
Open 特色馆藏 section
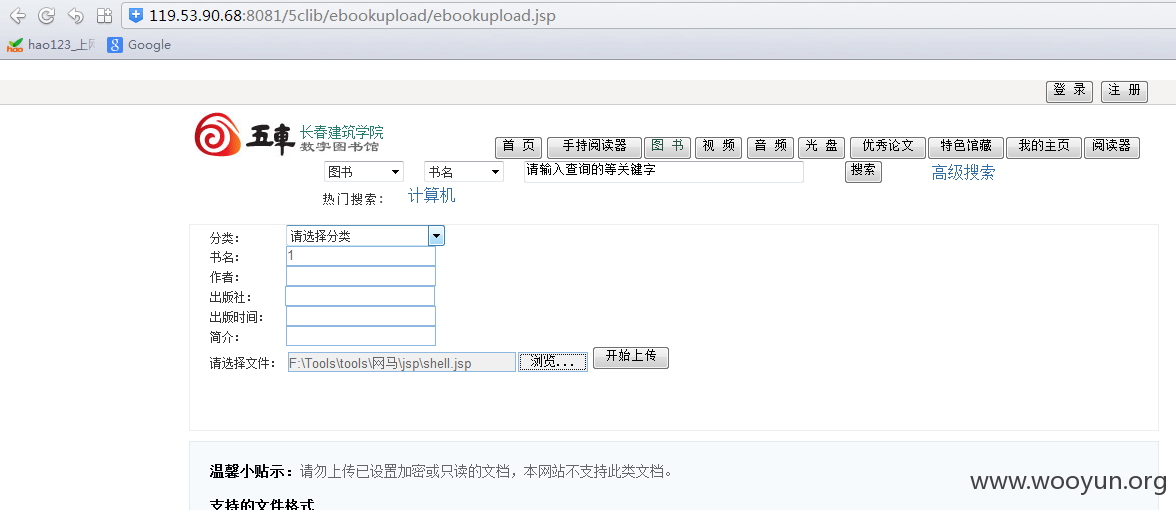coord(966,147)
